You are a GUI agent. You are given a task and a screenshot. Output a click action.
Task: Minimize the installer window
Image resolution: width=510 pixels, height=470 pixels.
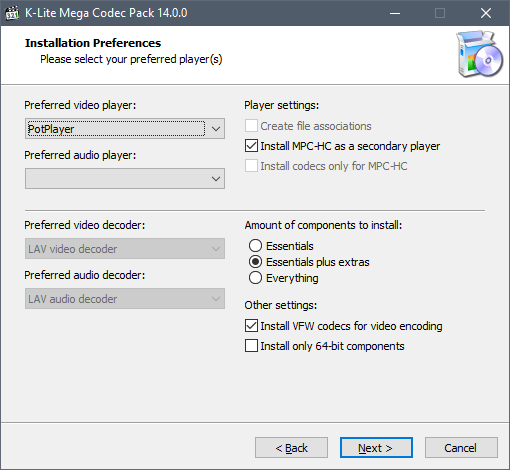click(395, 13)
